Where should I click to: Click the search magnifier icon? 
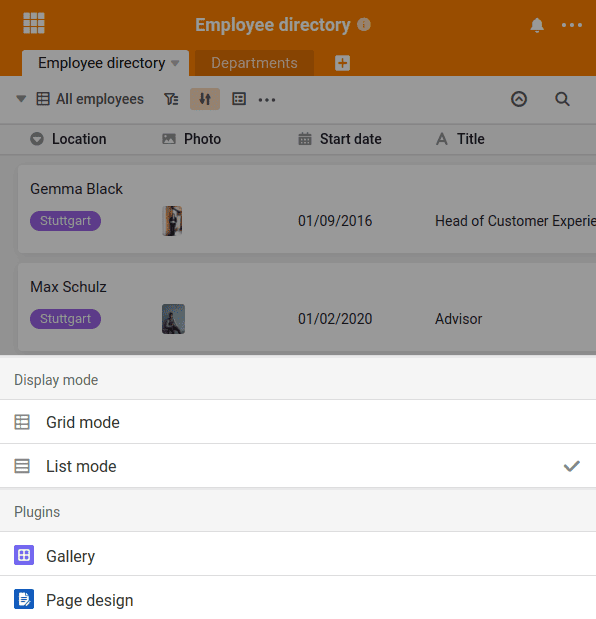point(562,99)
